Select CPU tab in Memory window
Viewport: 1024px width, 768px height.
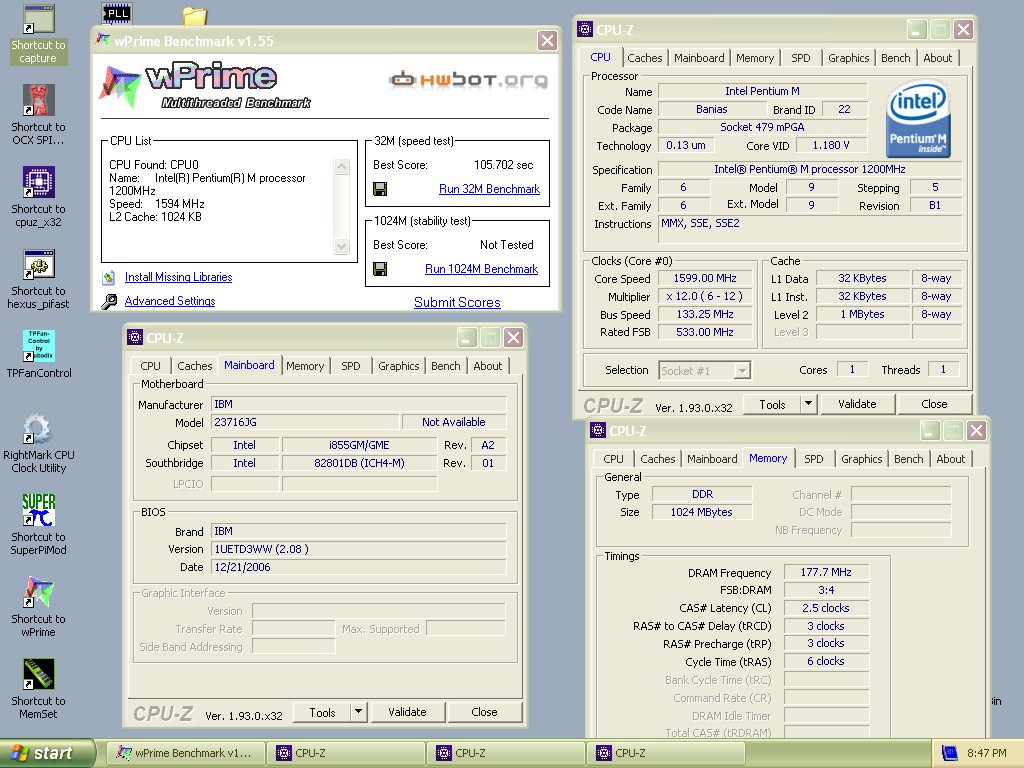[x=613, y=459]
